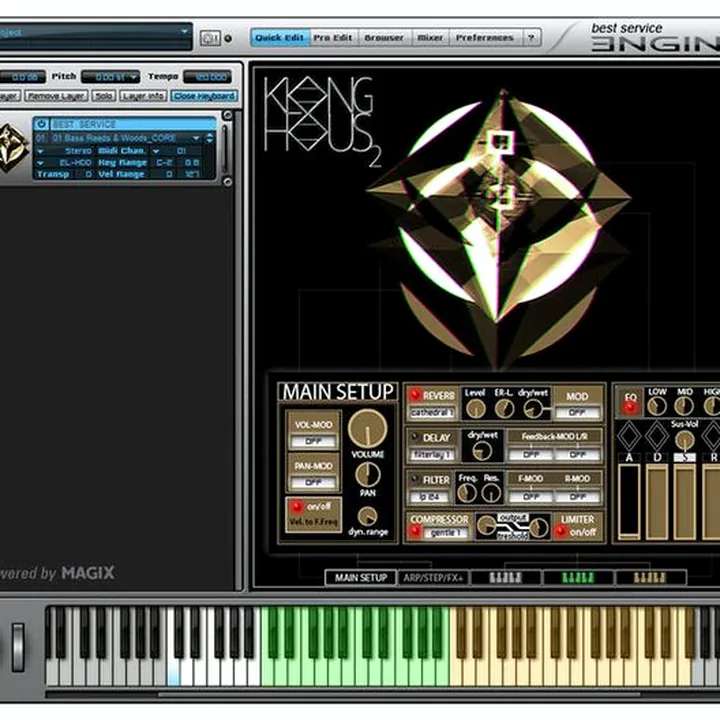Screen dimensions: 720x720
Task: Toggle the REVERB red LED on/off
Action: click(416, 395)
